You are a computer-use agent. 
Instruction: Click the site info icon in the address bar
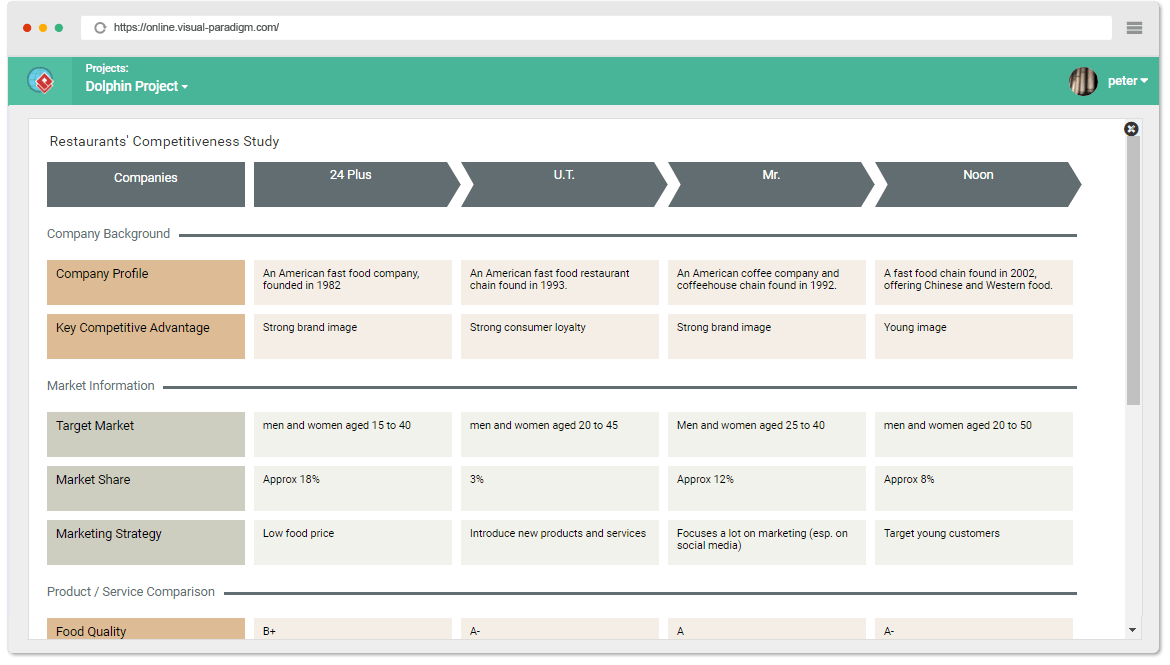coord(97,28)
